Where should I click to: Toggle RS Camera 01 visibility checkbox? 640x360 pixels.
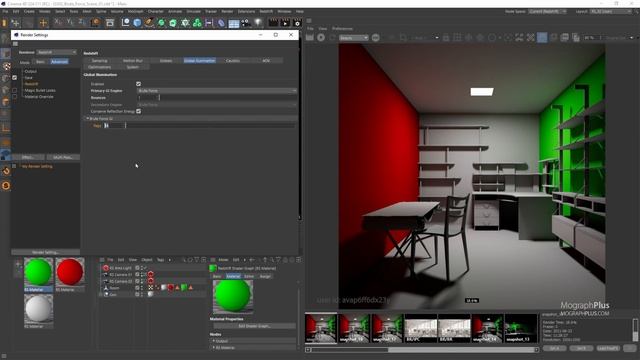(137, 275)
